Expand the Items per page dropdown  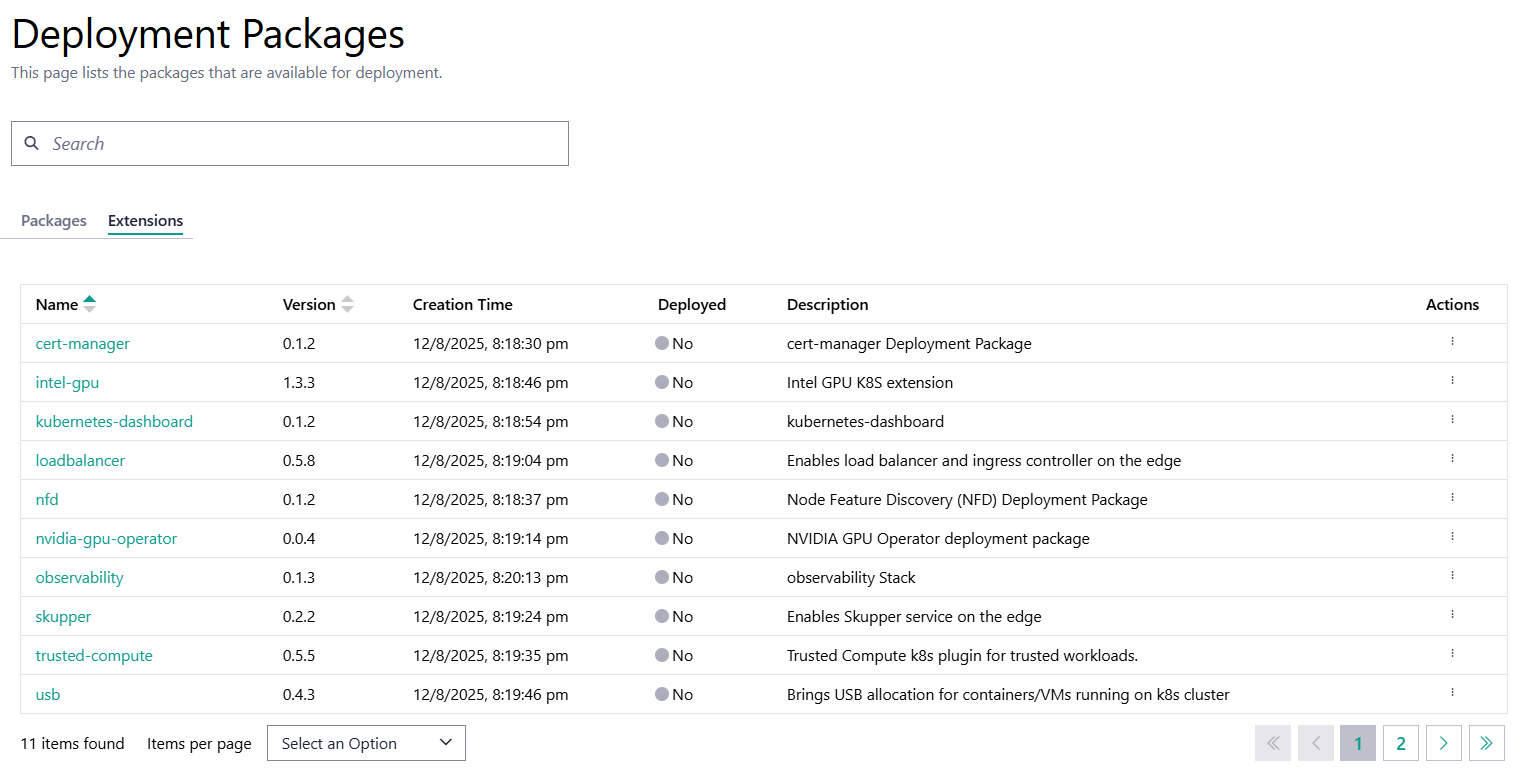366,743
